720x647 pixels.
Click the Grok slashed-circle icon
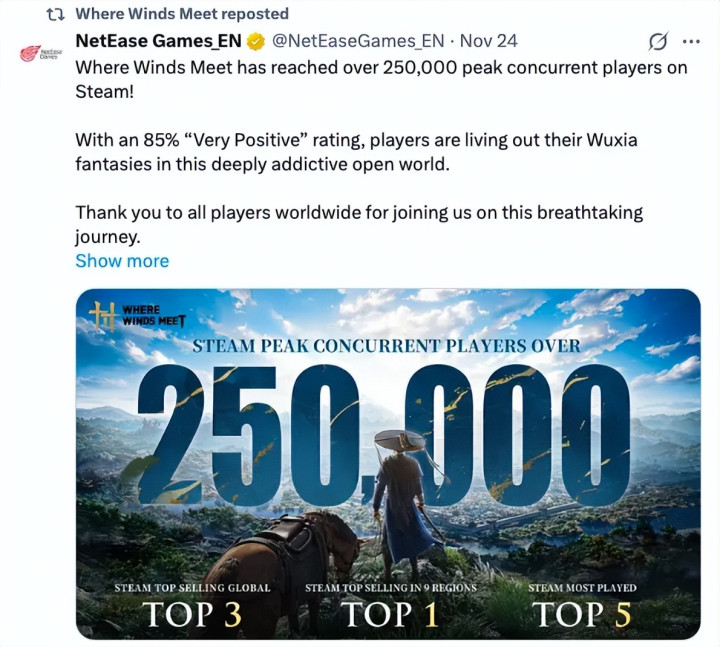[657, 42]
